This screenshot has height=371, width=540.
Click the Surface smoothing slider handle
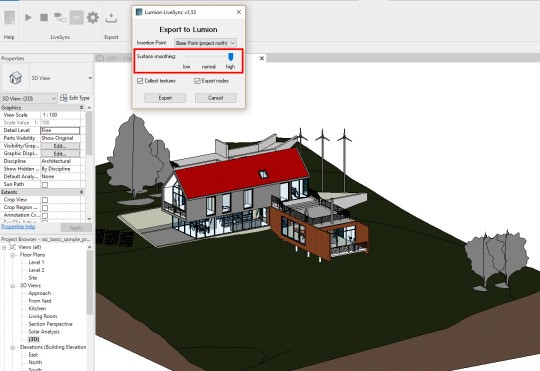coord(231,56)
